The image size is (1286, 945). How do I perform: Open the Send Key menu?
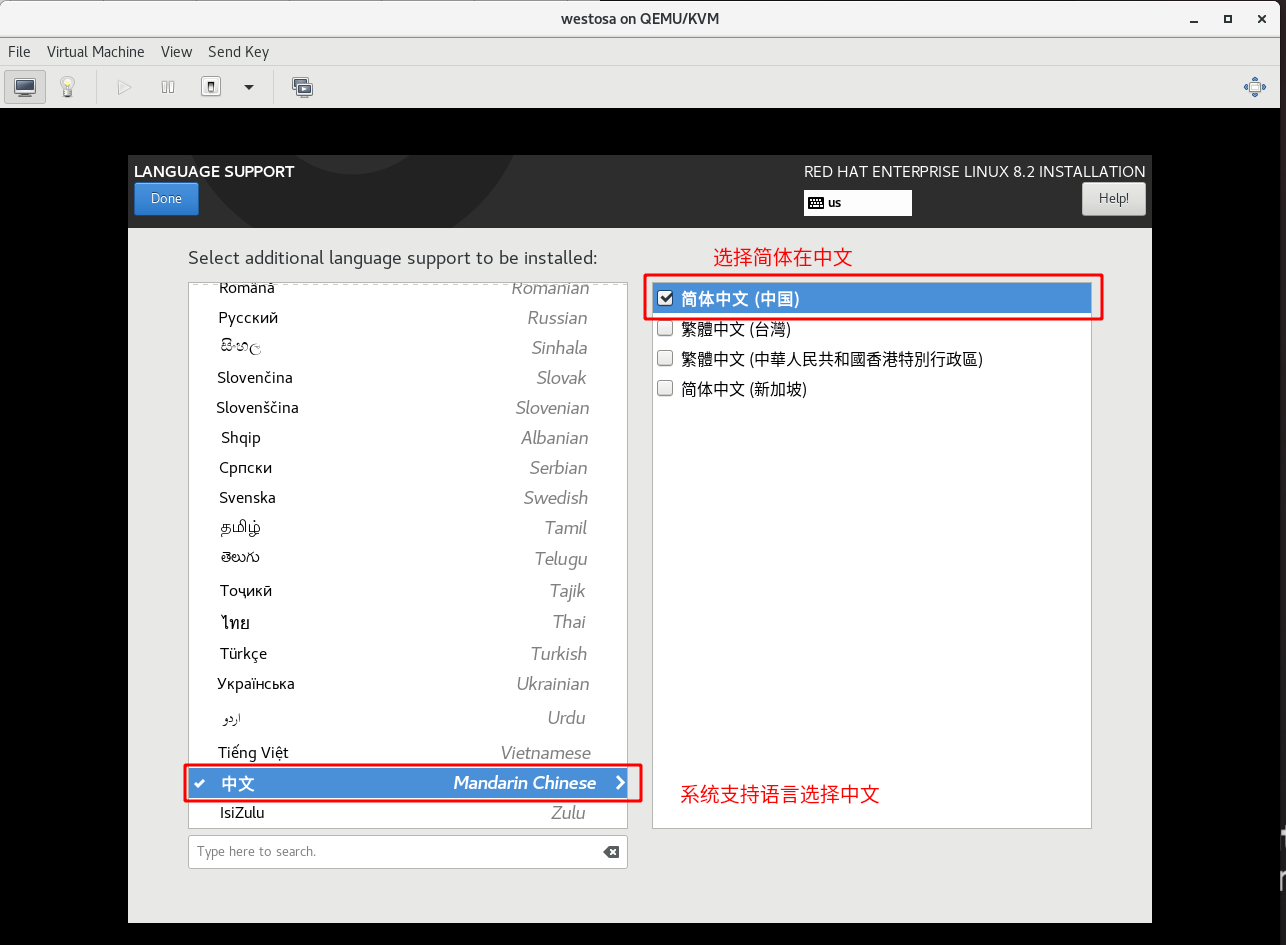coord(238,52)
